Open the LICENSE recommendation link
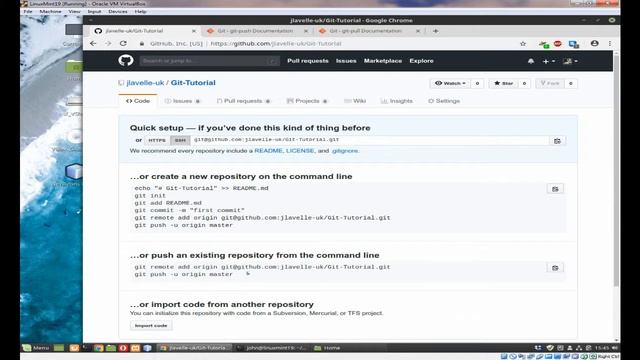Image resolution: width=640 pixels, height=360 pixels. [x=300, y=151]
